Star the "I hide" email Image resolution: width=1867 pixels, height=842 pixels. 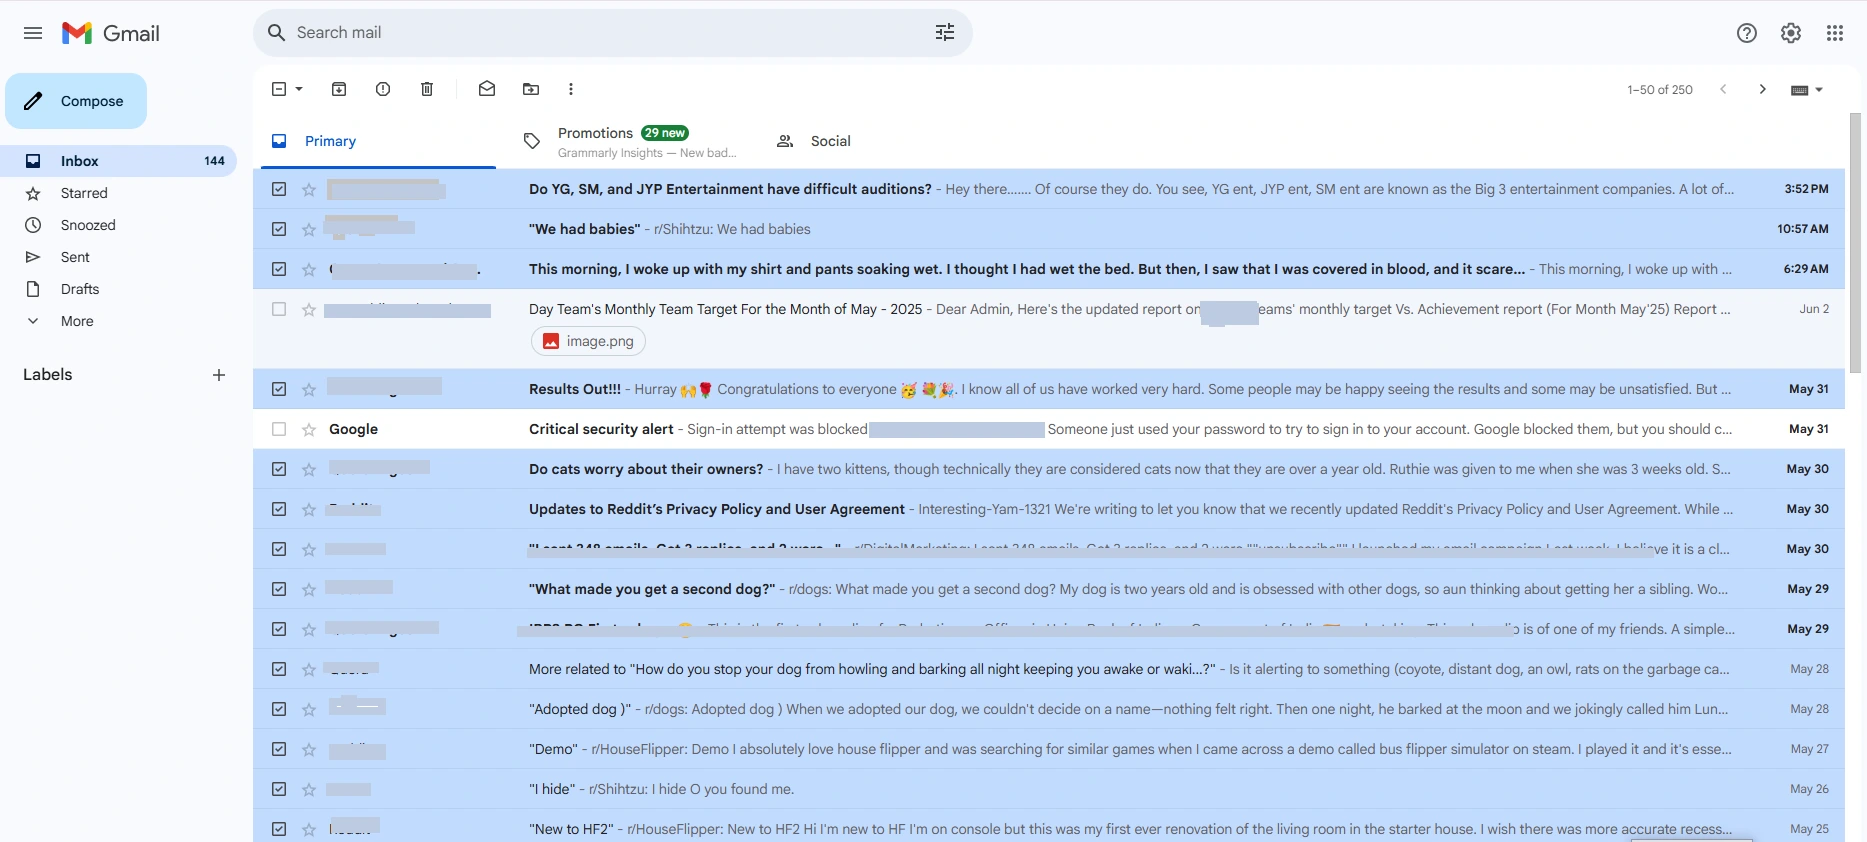[309, 789]
